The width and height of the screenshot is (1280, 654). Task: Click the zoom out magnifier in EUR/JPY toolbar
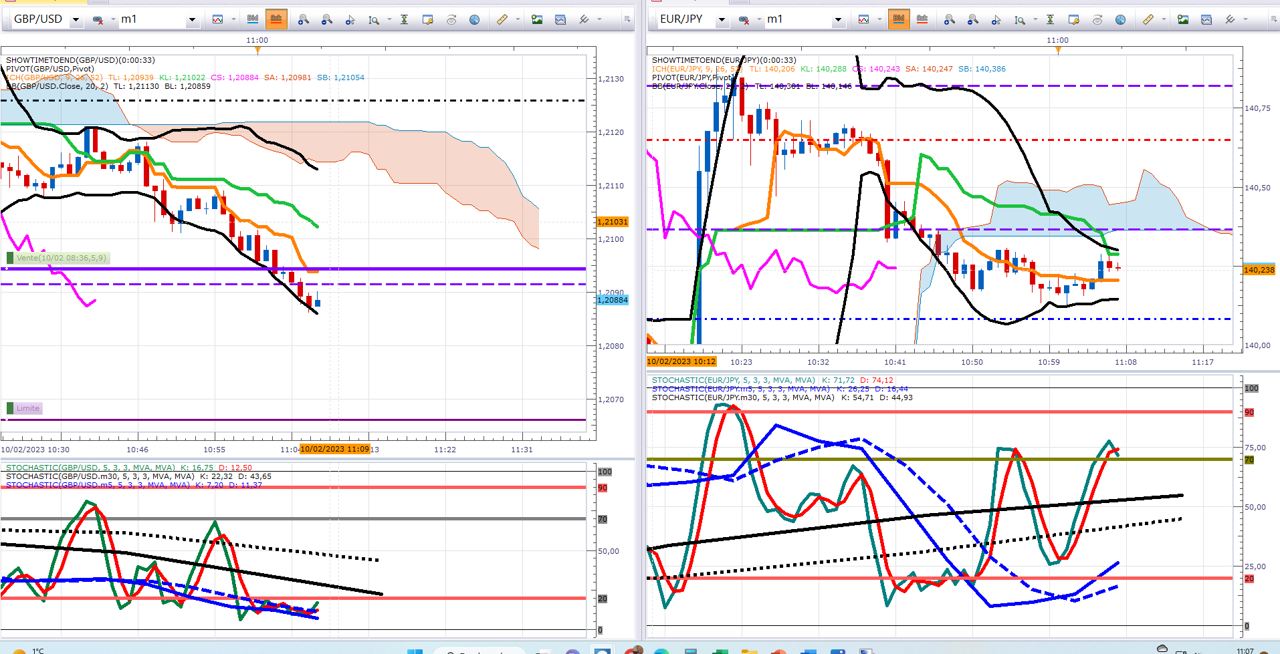pyautogui.click(x=973, y=19)
